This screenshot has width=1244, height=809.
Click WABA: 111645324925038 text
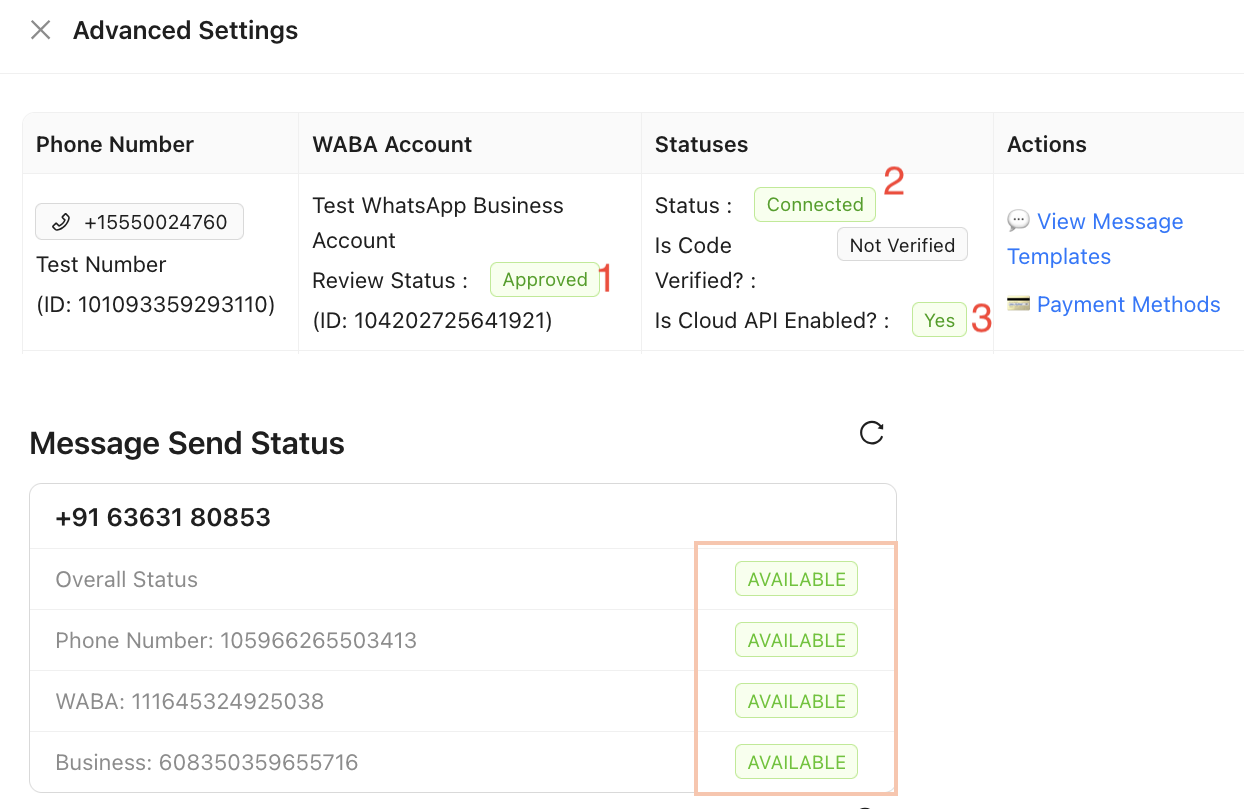click(190, 701)
